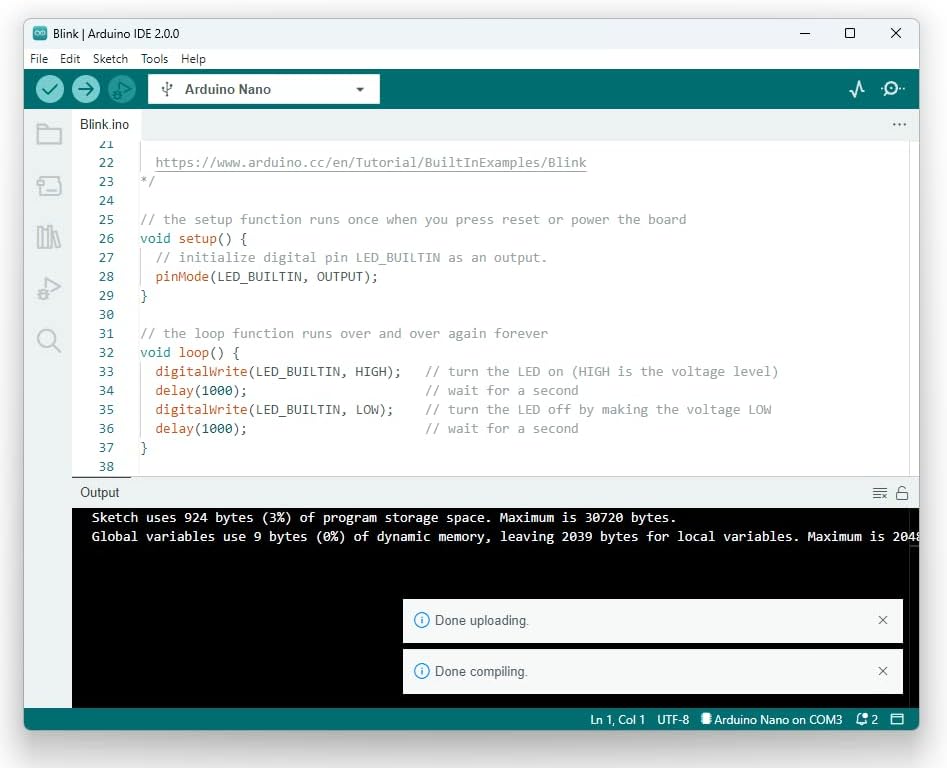
Task: Click Arduino Nano on COM3 status entry
Action: (x=771, y=719)
